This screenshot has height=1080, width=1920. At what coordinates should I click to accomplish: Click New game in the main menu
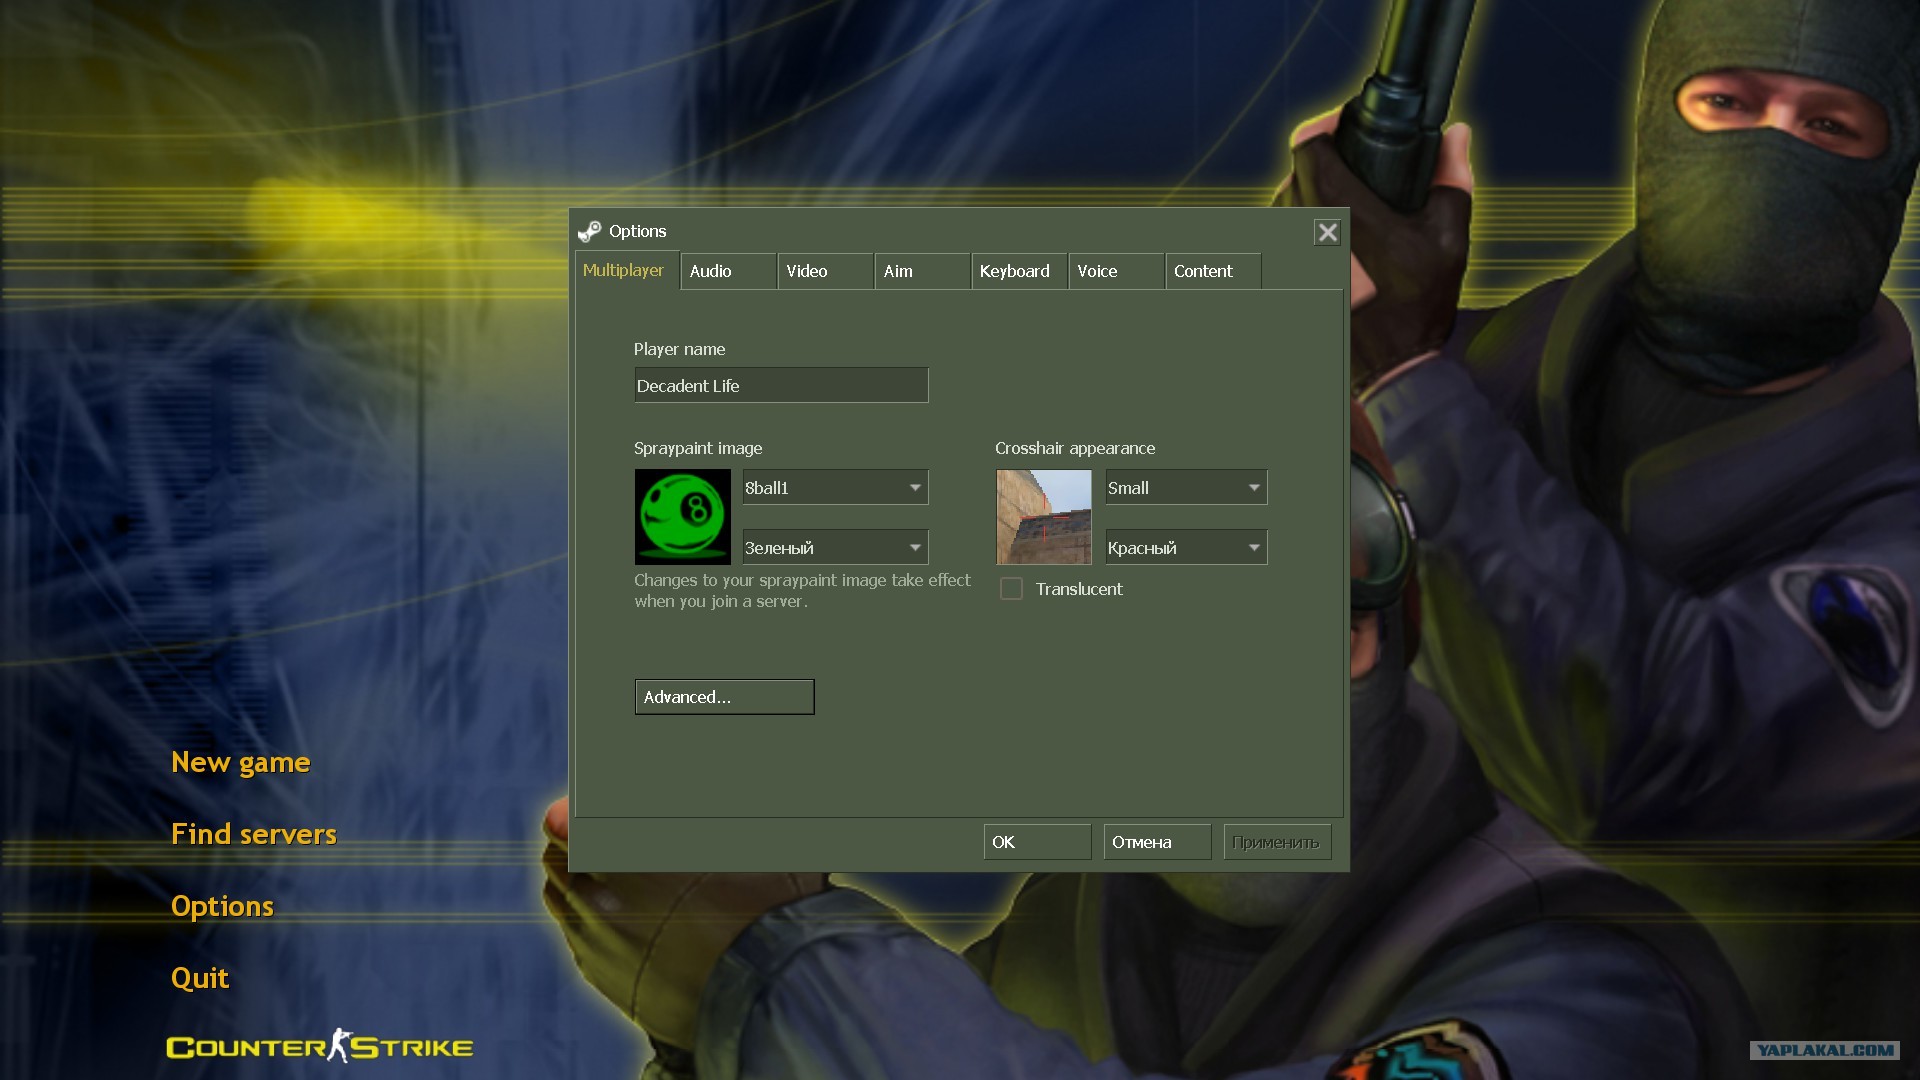pos(241,762)
